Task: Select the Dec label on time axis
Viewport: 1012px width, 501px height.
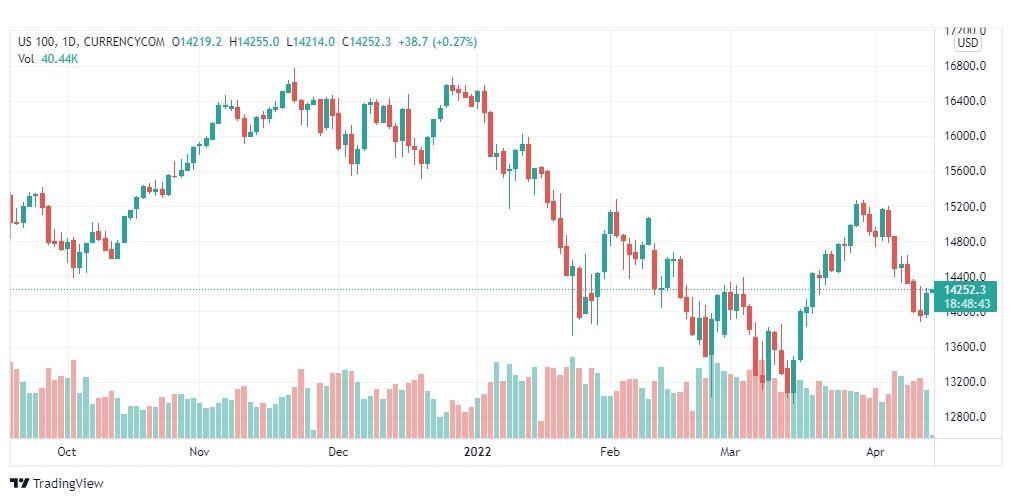Action: coord(338,452)
